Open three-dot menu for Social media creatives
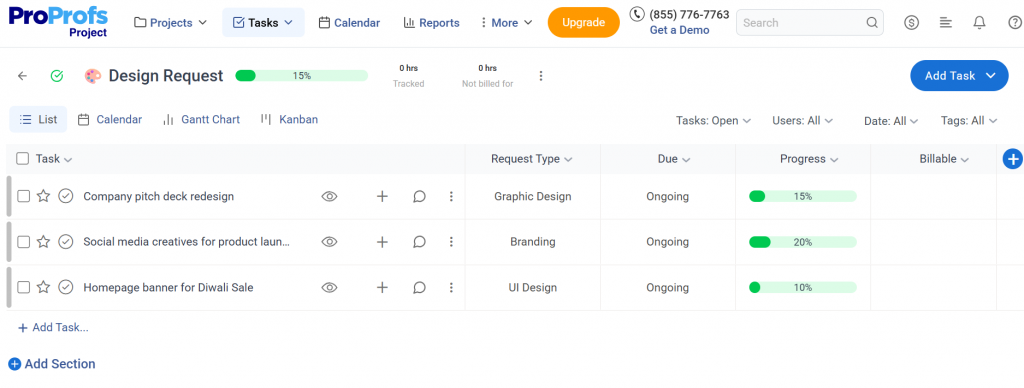The height and width of the screenshot is (388, 1024). (x=451, y=242)
